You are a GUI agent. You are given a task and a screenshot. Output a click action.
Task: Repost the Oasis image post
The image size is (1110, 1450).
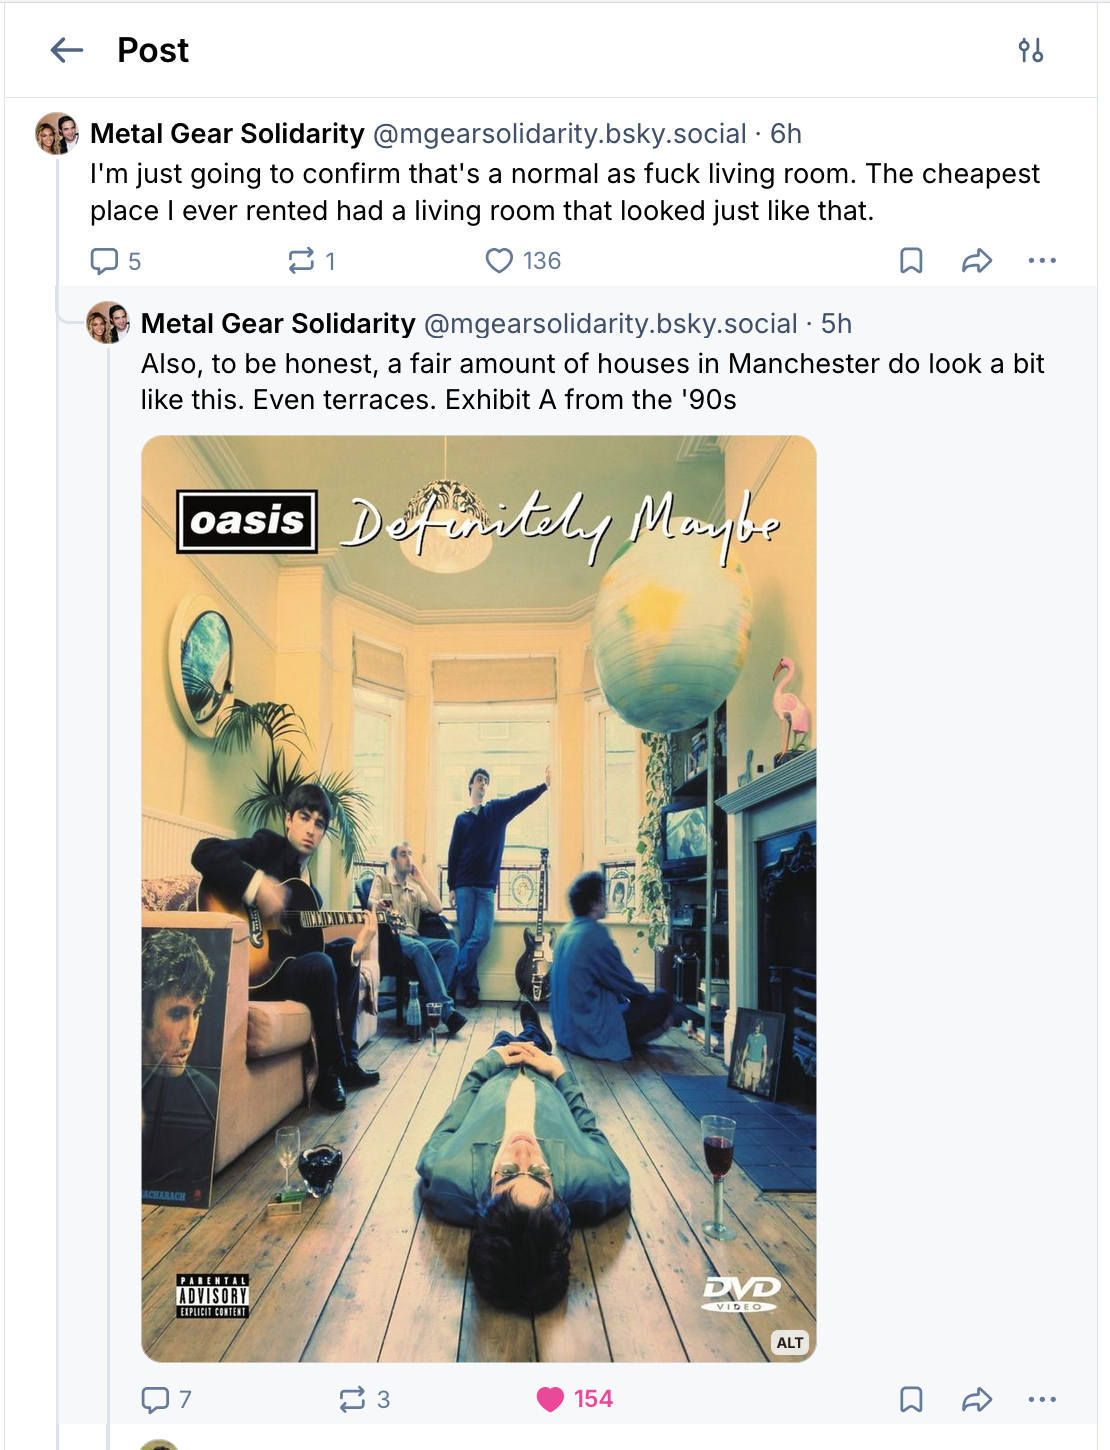[353, 1399]
